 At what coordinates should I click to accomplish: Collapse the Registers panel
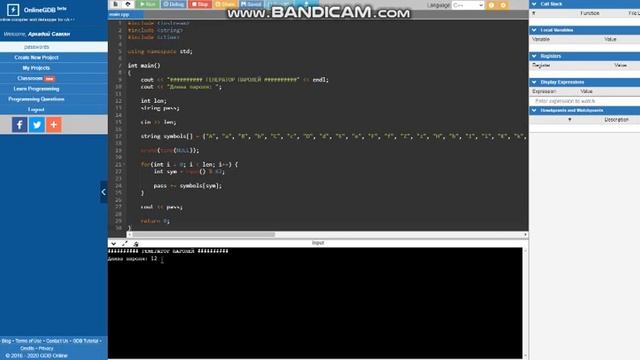(x=534, y=56)
